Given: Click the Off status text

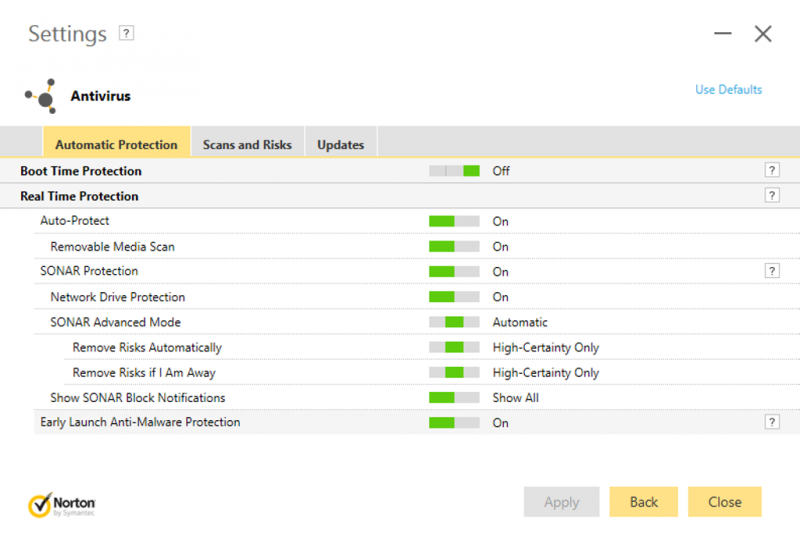Looking at the screenshot, I should 501,171.
